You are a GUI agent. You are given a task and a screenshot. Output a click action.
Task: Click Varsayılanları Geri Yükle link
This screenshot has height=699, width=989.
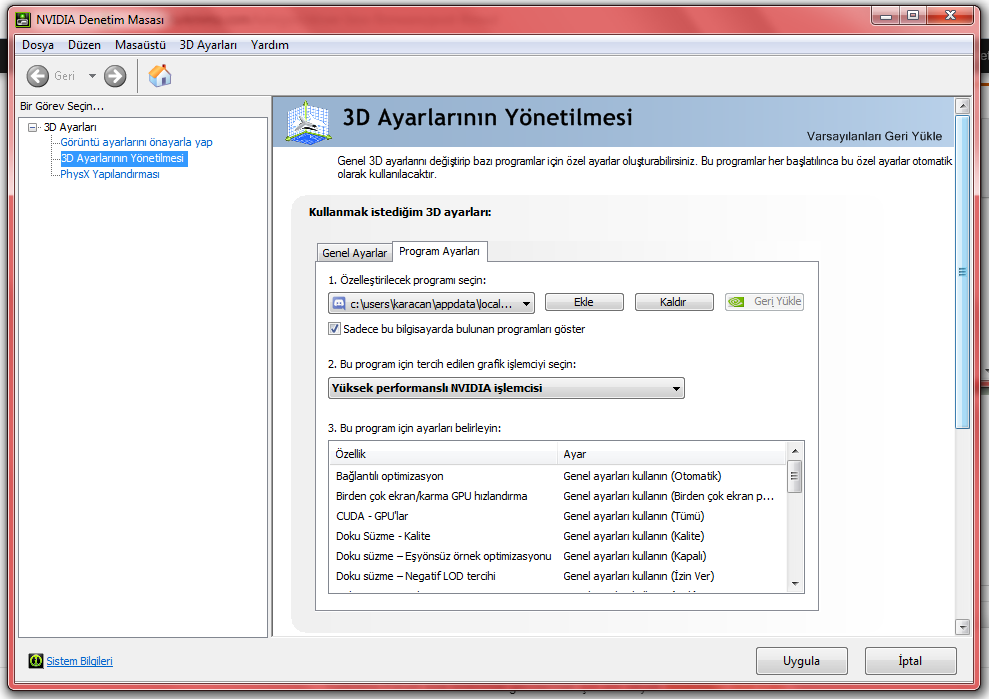(874, 136)
